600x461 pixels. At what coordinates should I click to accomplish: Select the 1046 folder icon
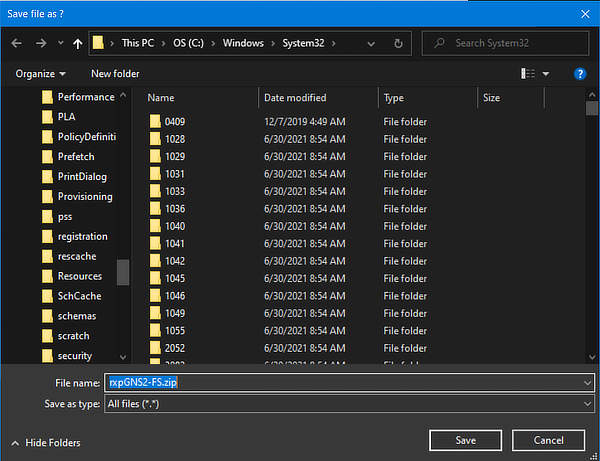pyautogui.click(x=155, y=295)
